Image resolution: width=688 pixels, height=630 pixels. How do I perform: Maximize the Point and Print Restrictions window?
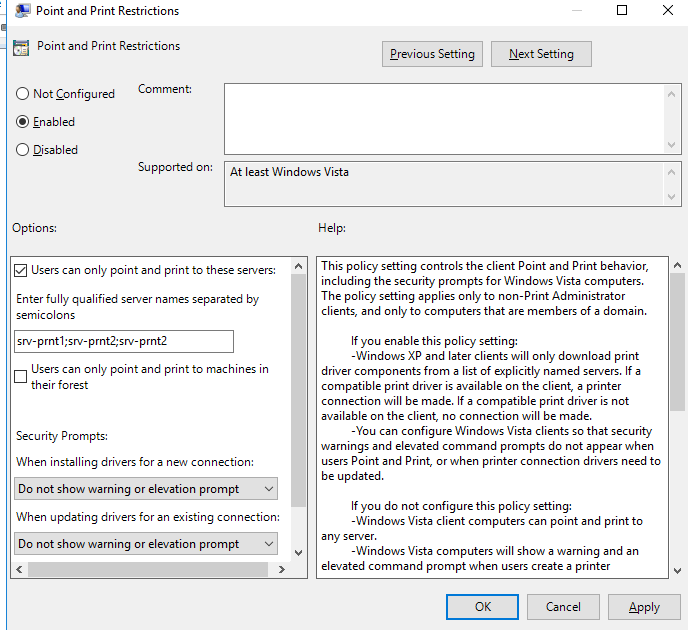[622, 10]
